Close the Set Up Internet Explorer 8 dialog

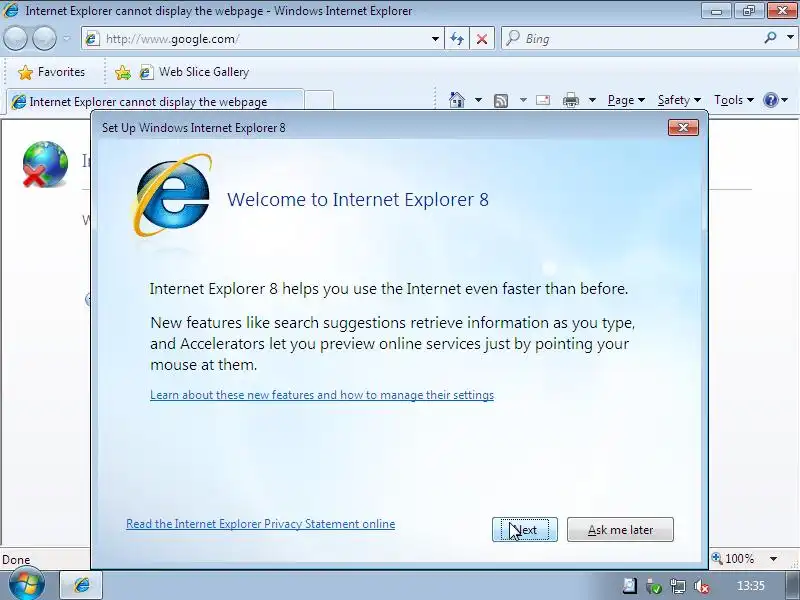pos(683,128)
